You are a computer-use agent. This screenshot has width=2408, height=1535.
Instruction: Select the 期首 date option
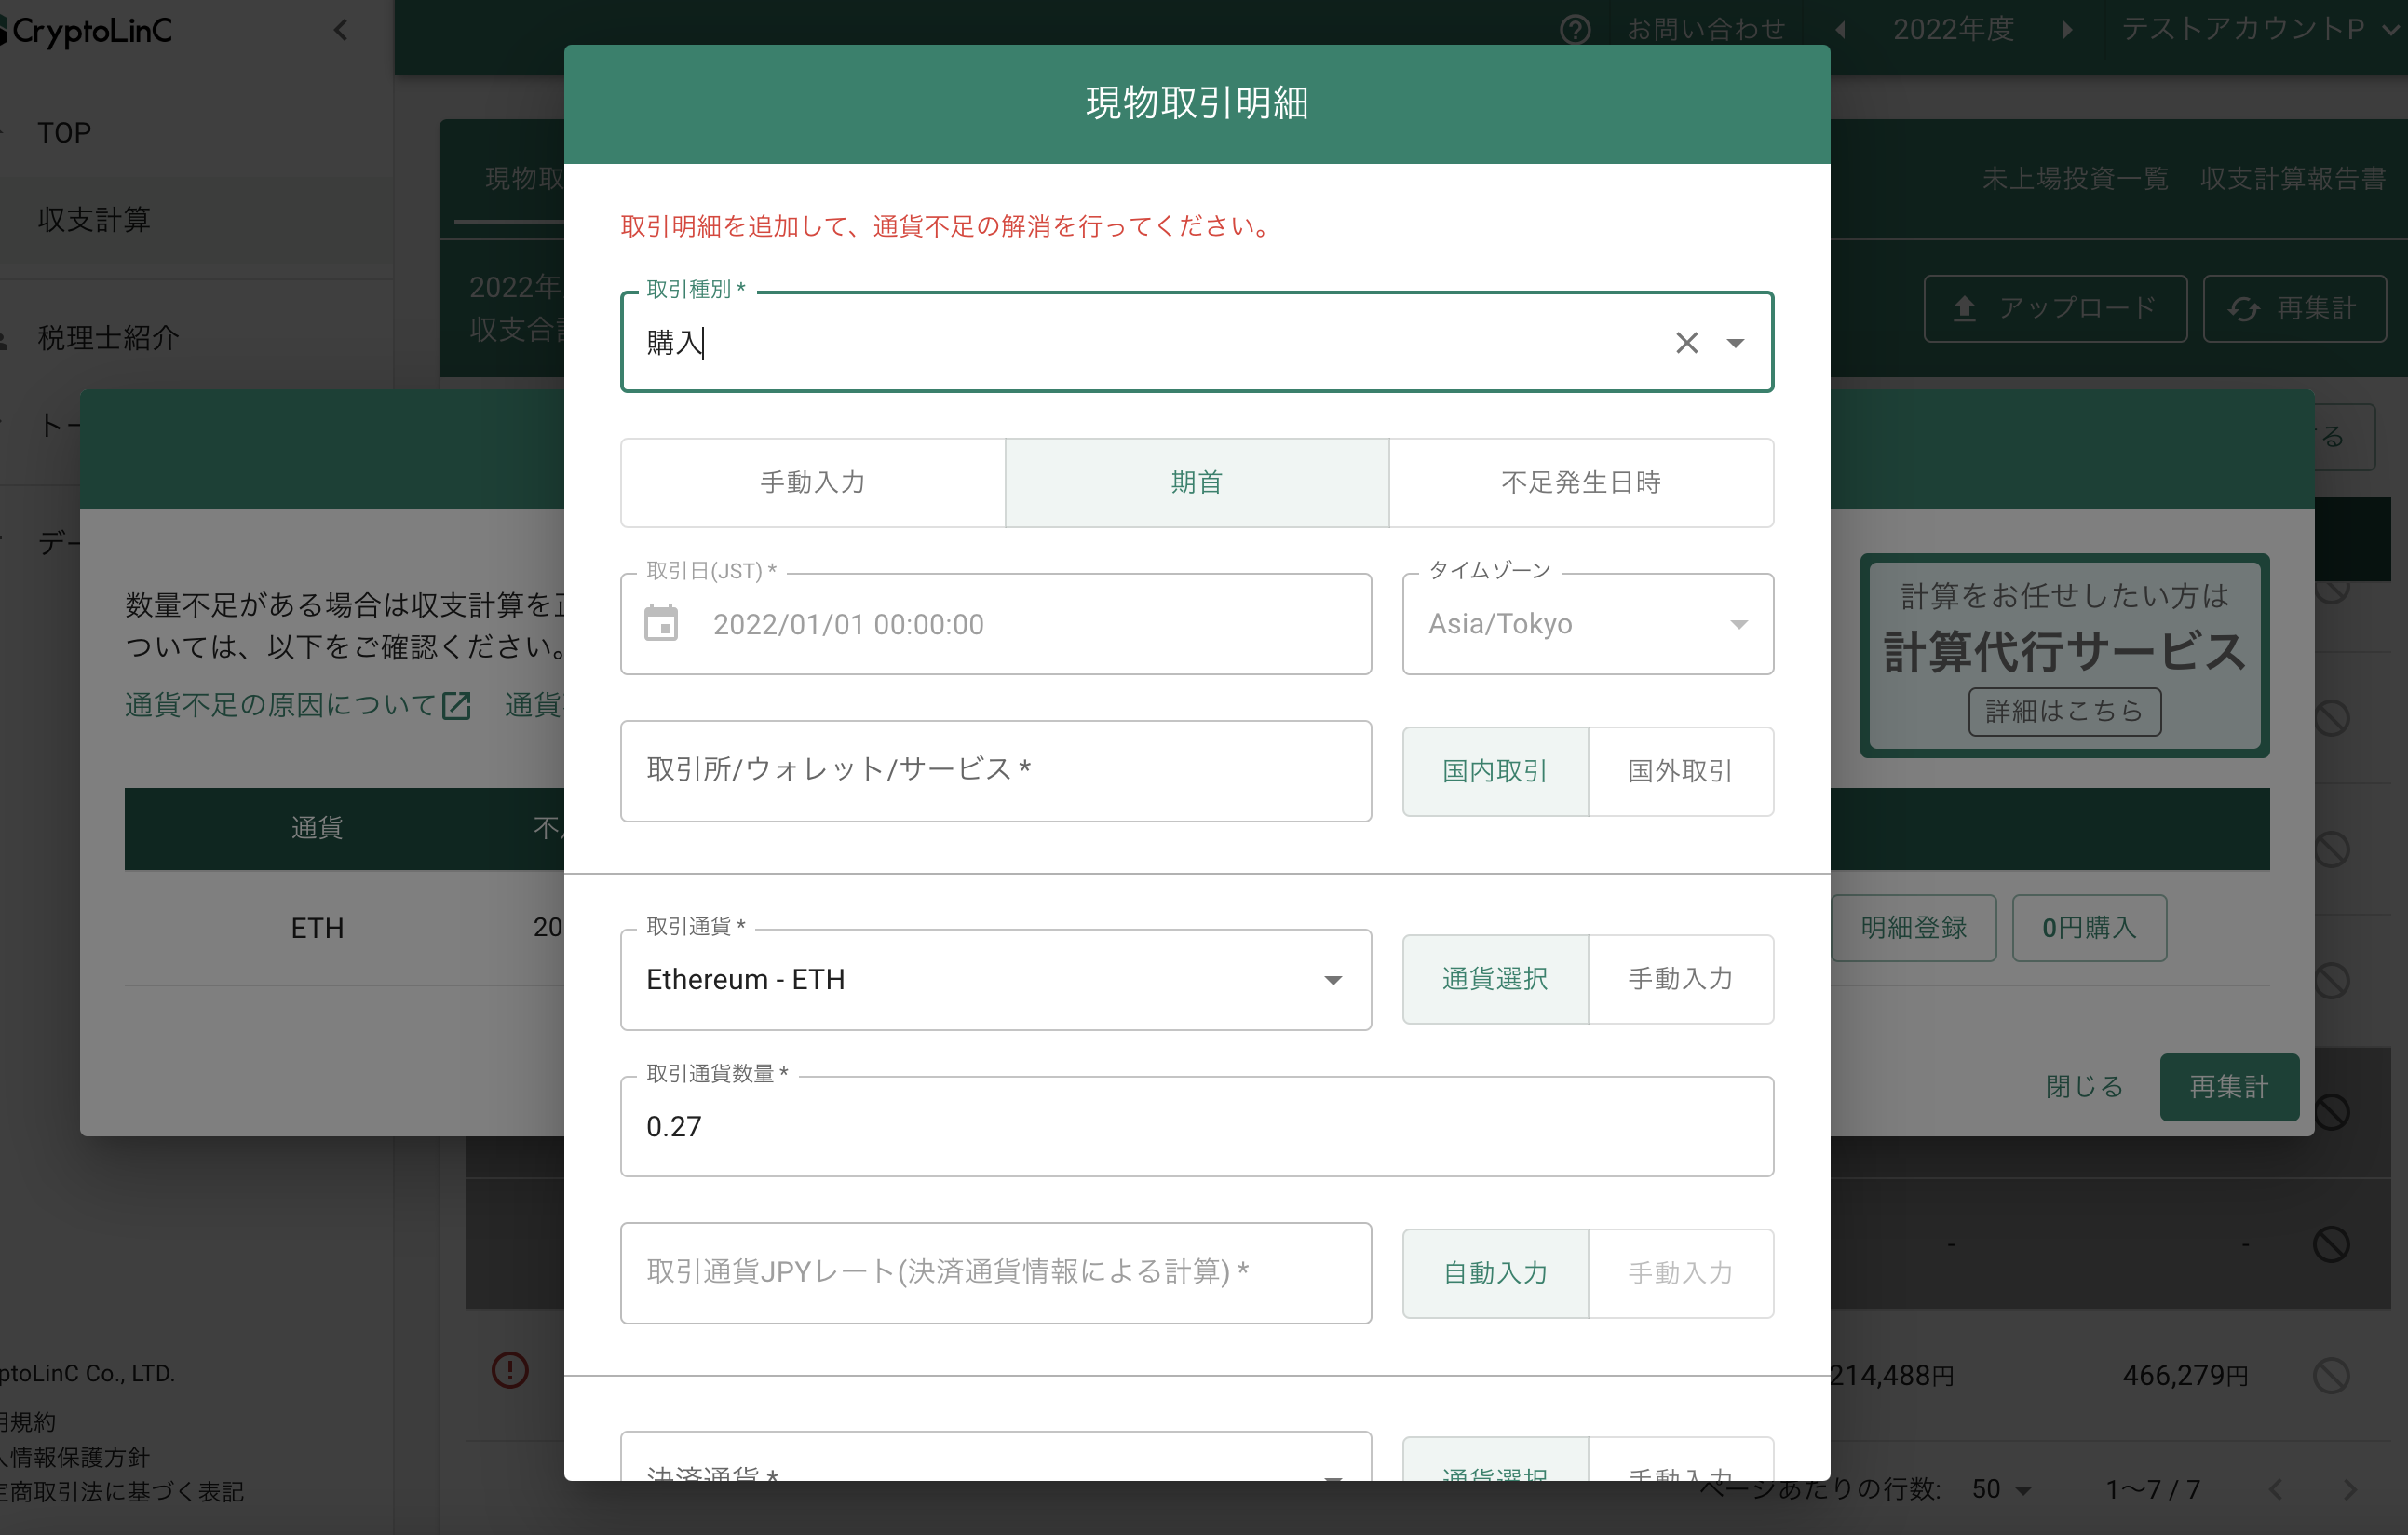click(x=1197, y=483)
